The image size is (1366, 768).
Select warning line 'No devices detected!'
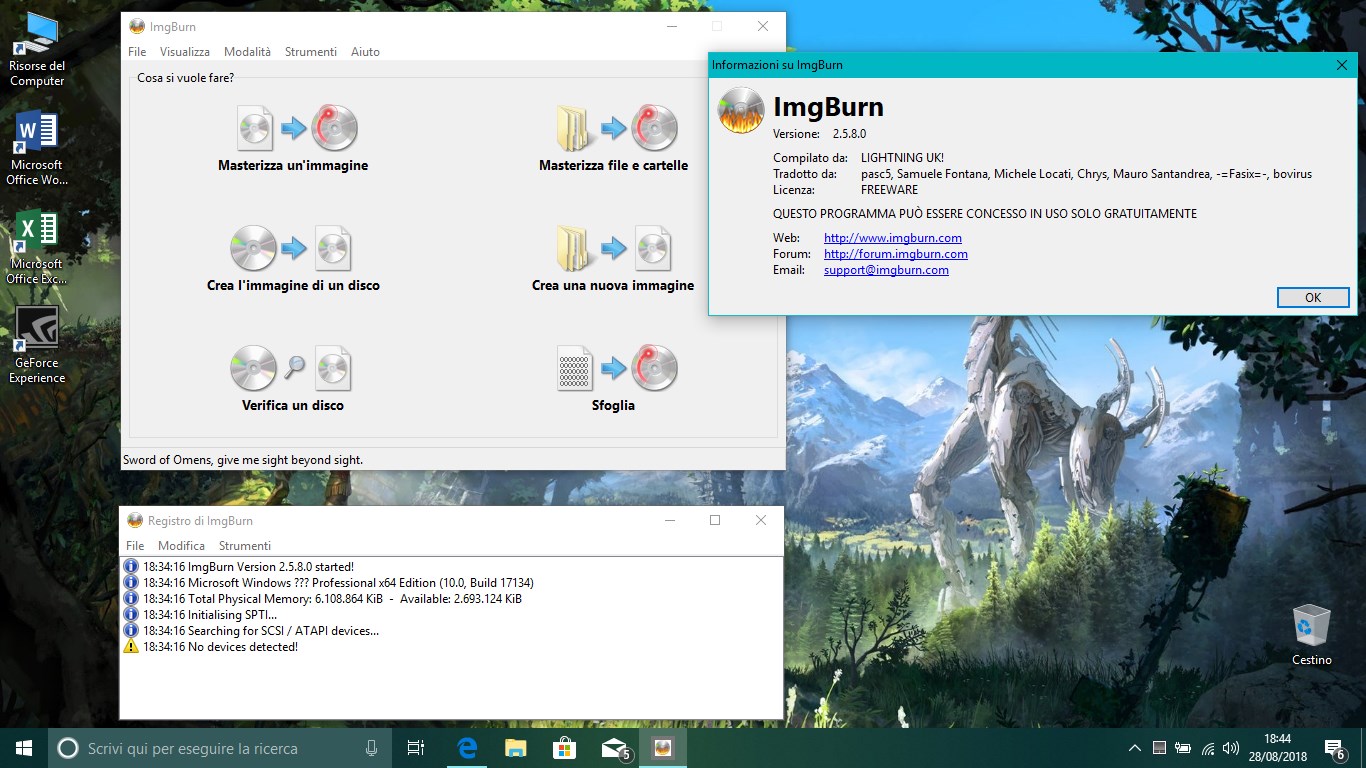click(220, 647)
